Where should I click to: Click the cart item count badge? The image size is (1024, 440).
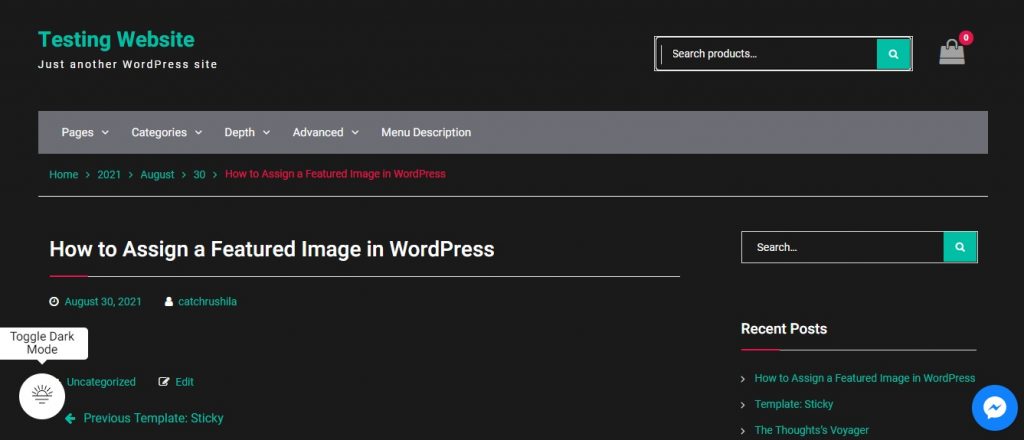(966, 38)
